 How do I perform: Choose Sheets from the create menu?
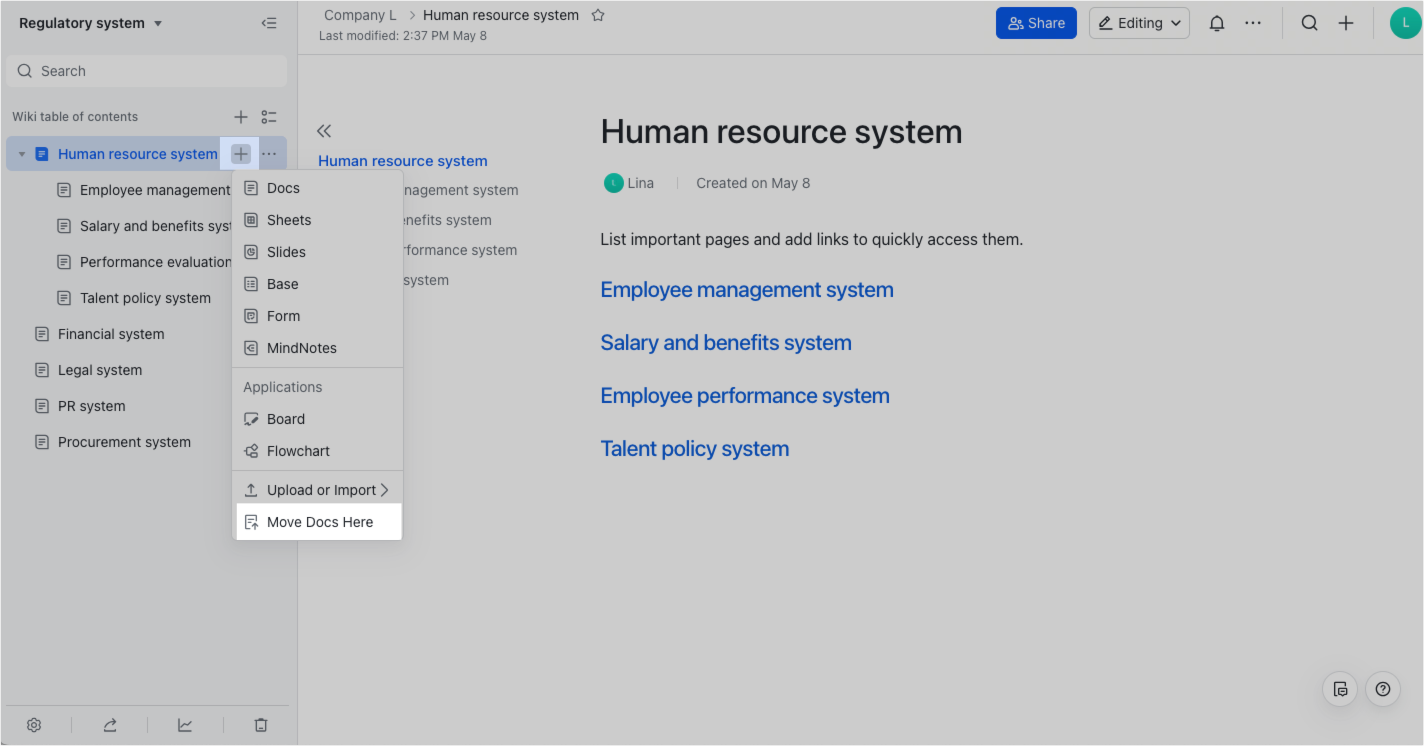point(288,220)
